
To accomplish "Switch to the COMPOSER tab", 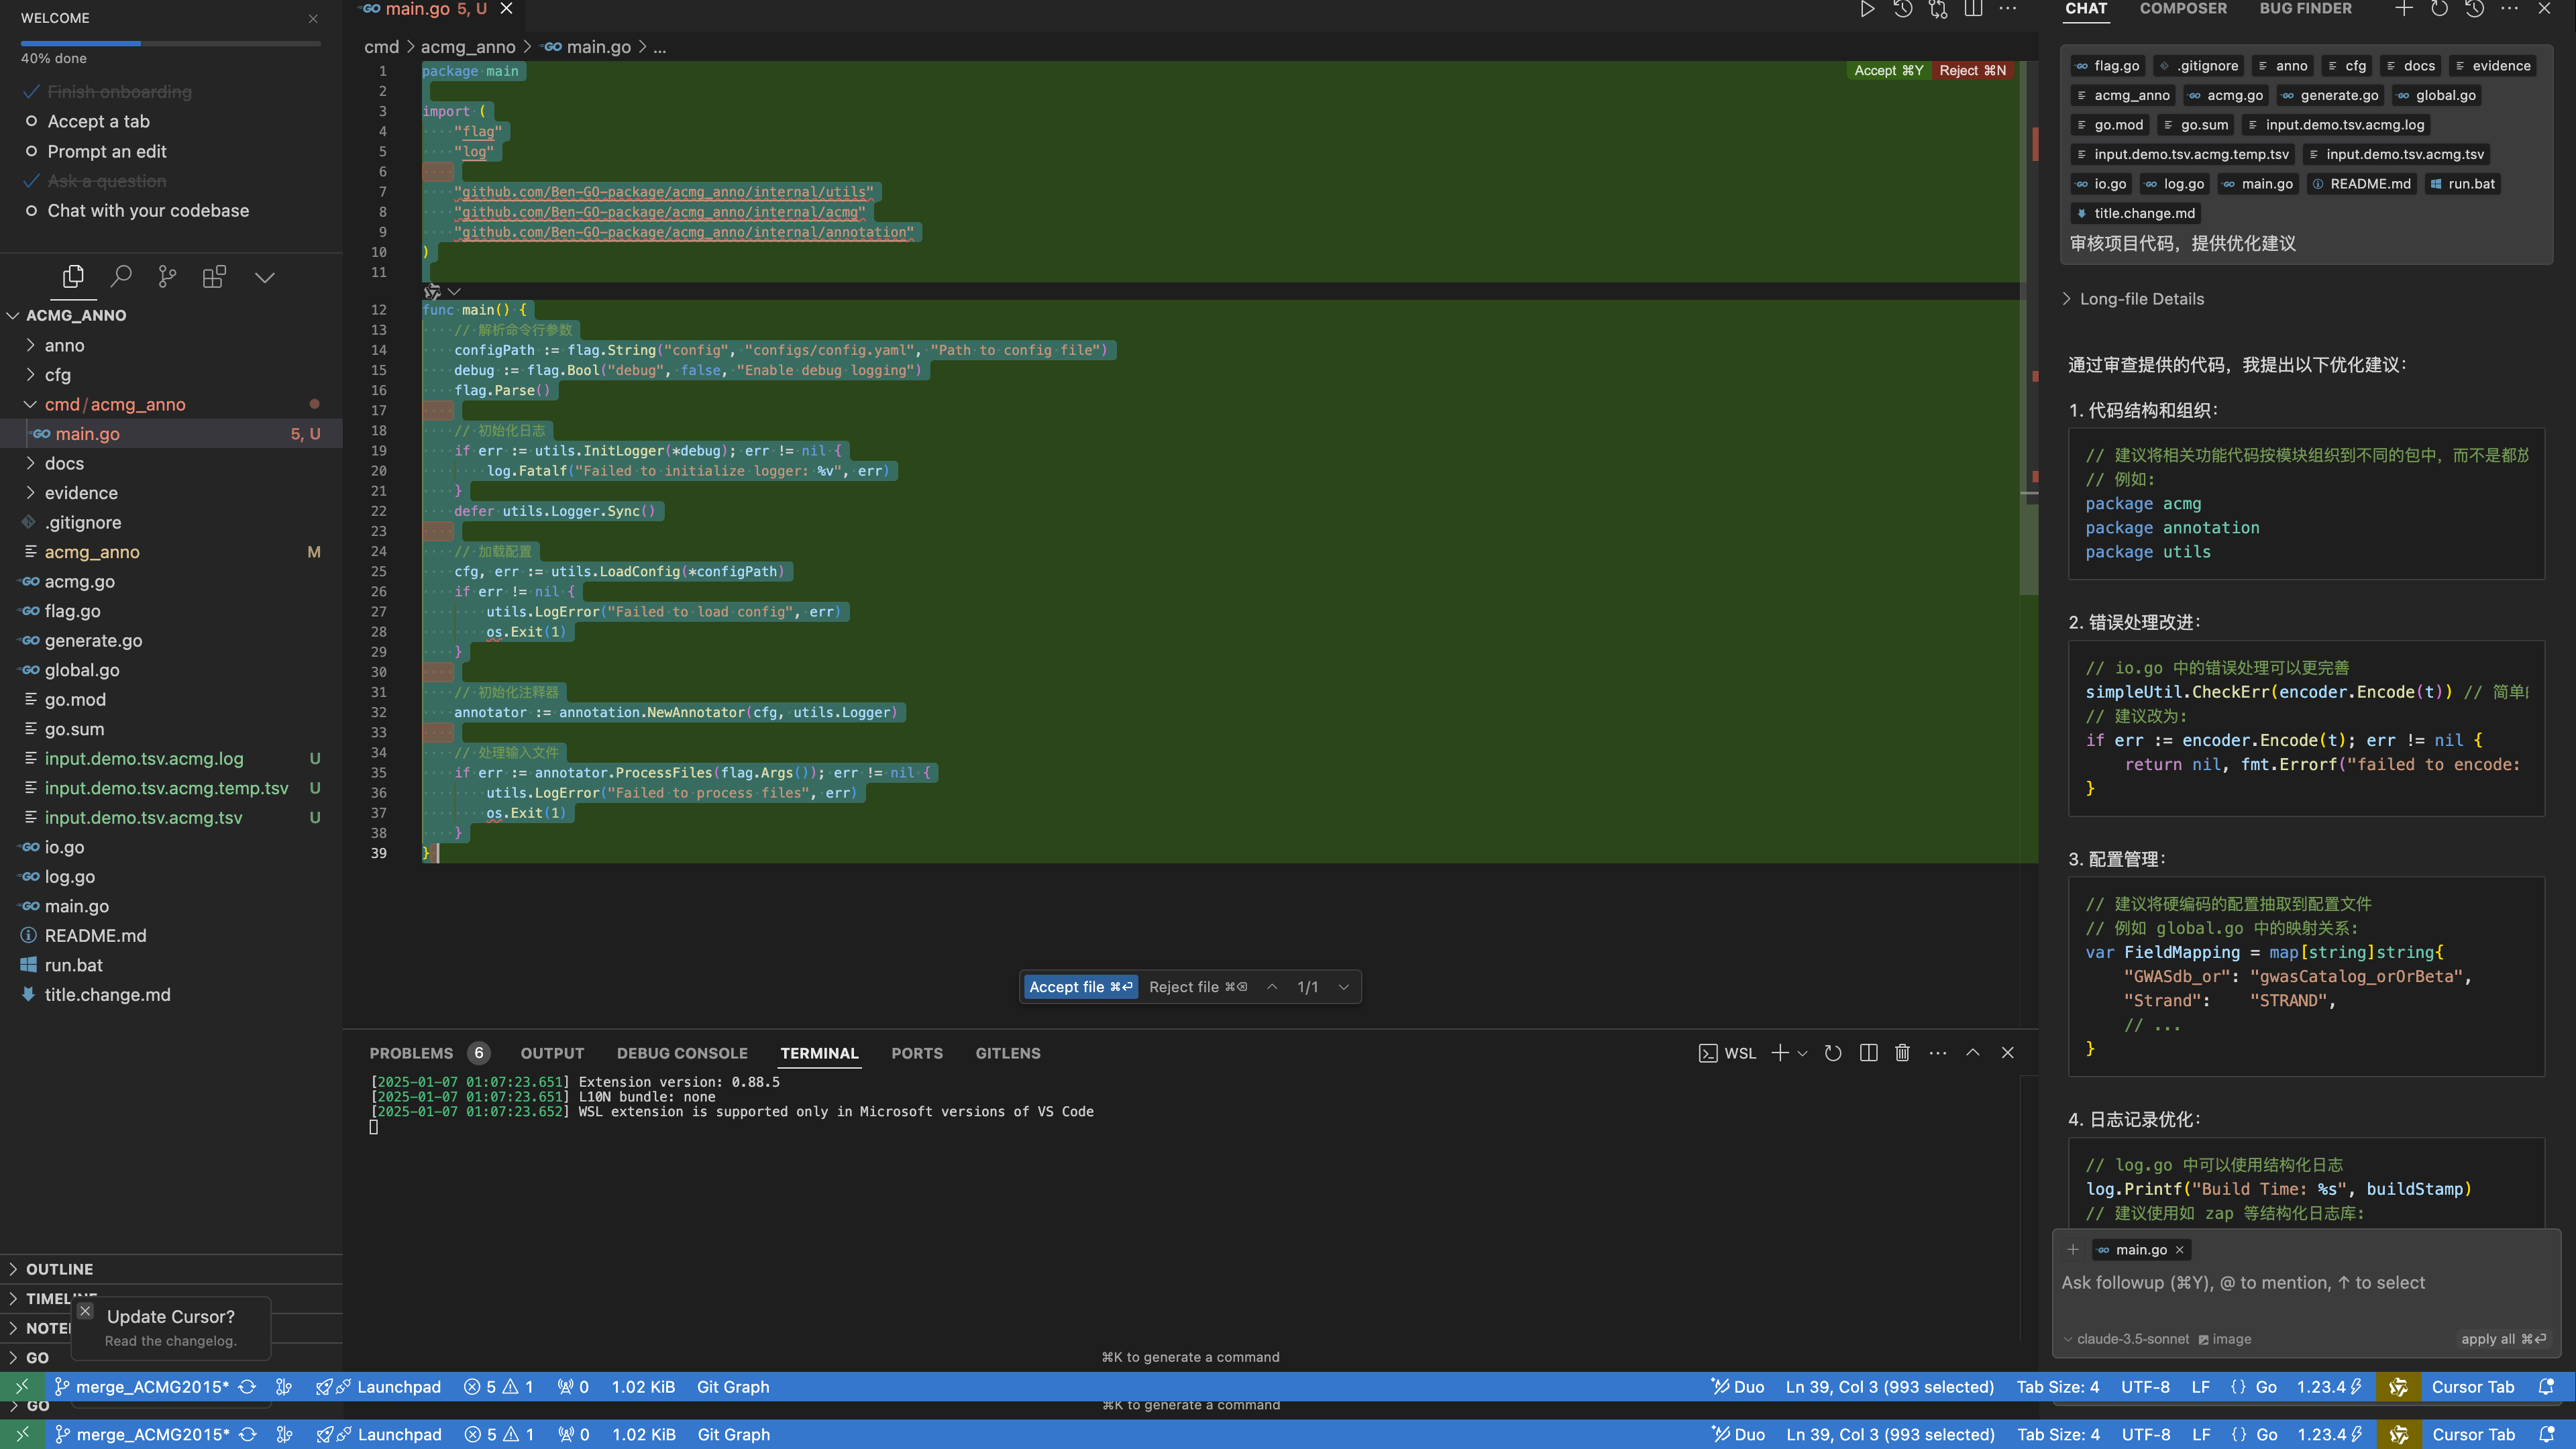I will (x=2183, y=9).
